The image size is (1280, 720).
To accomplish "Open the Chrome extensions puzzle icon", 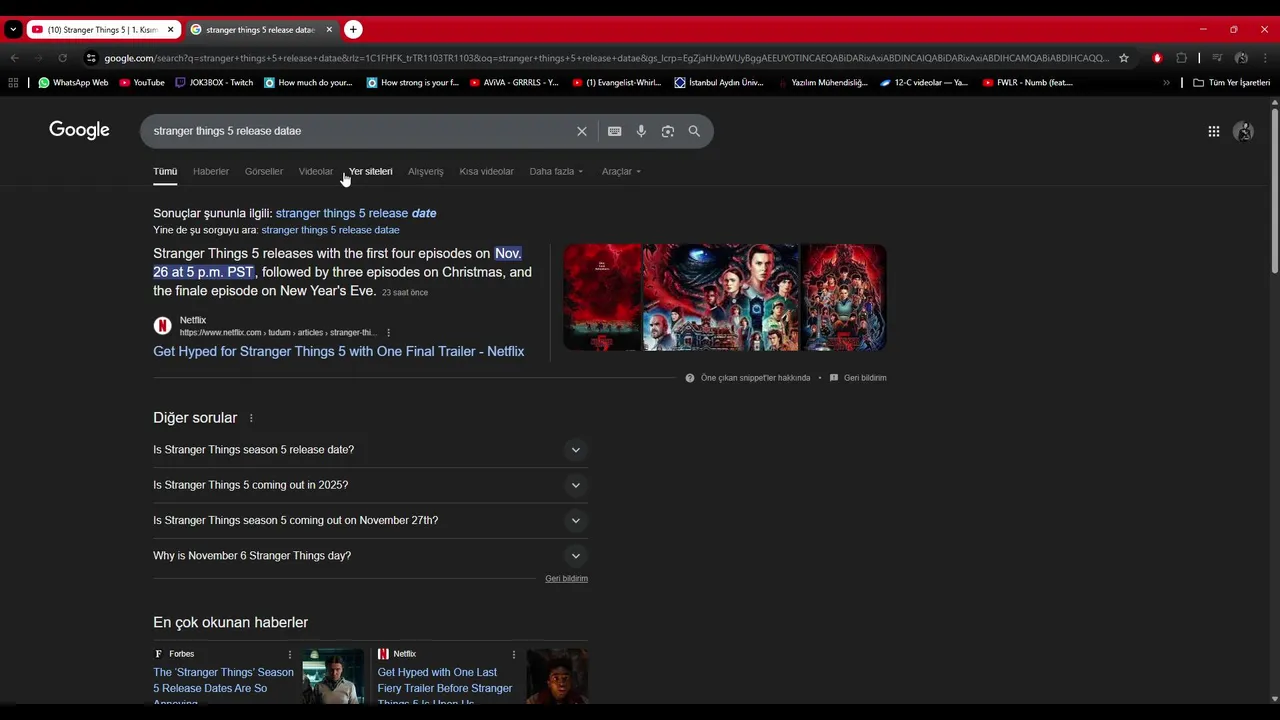I will click(1181, 58).
